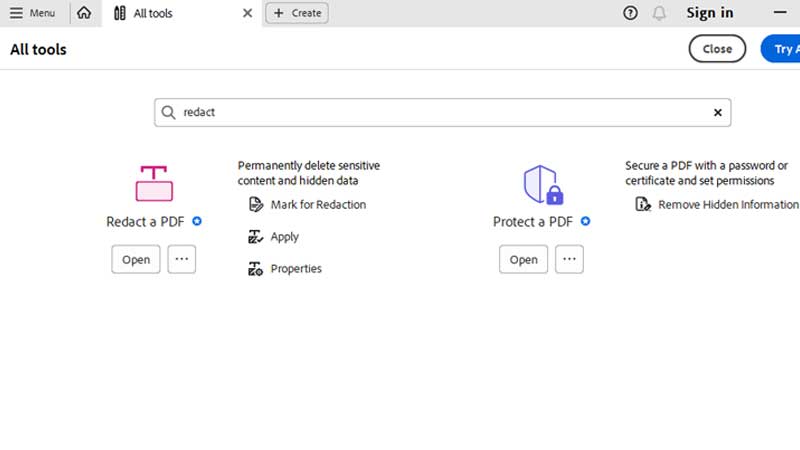Toggle blue badge next to Redact a PDF

[x=197, y=221]
